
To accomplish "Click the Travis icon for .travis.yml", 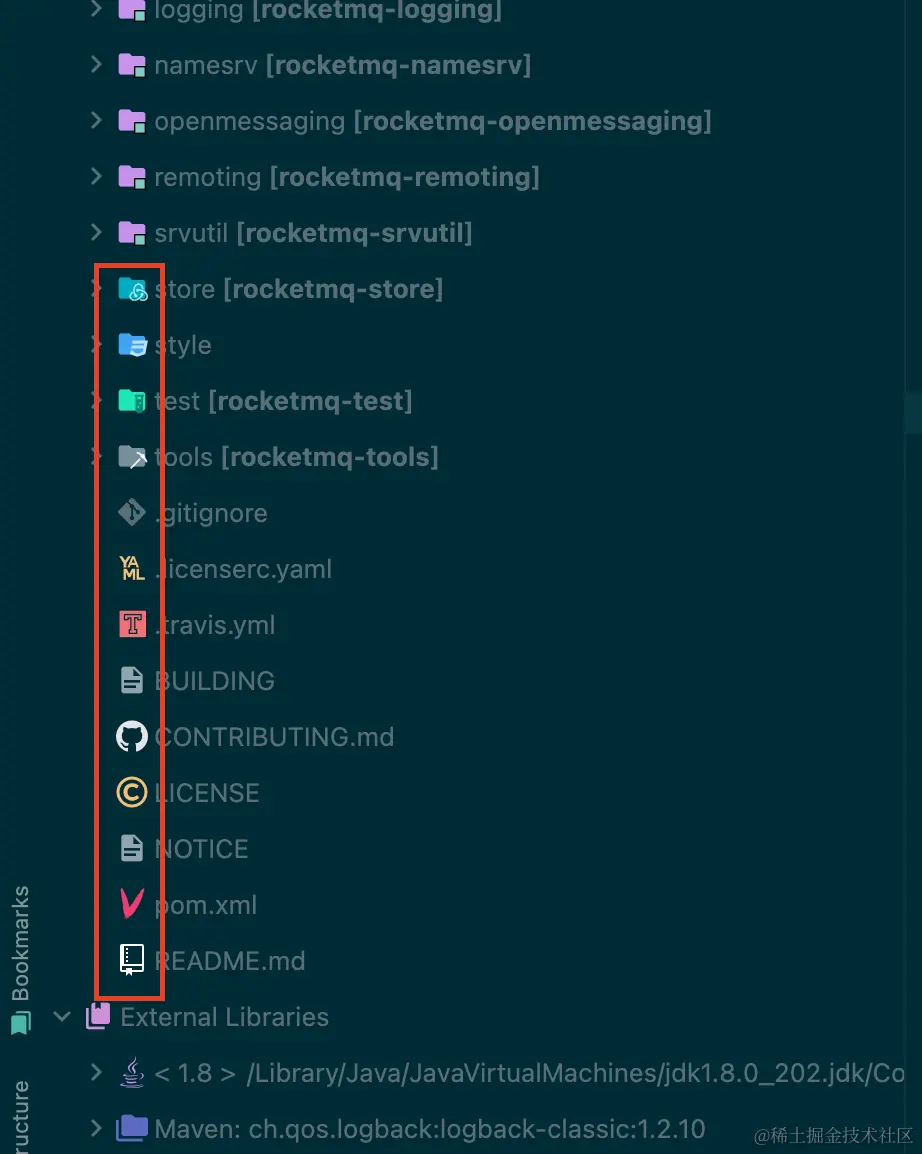I will click(131, 625).
